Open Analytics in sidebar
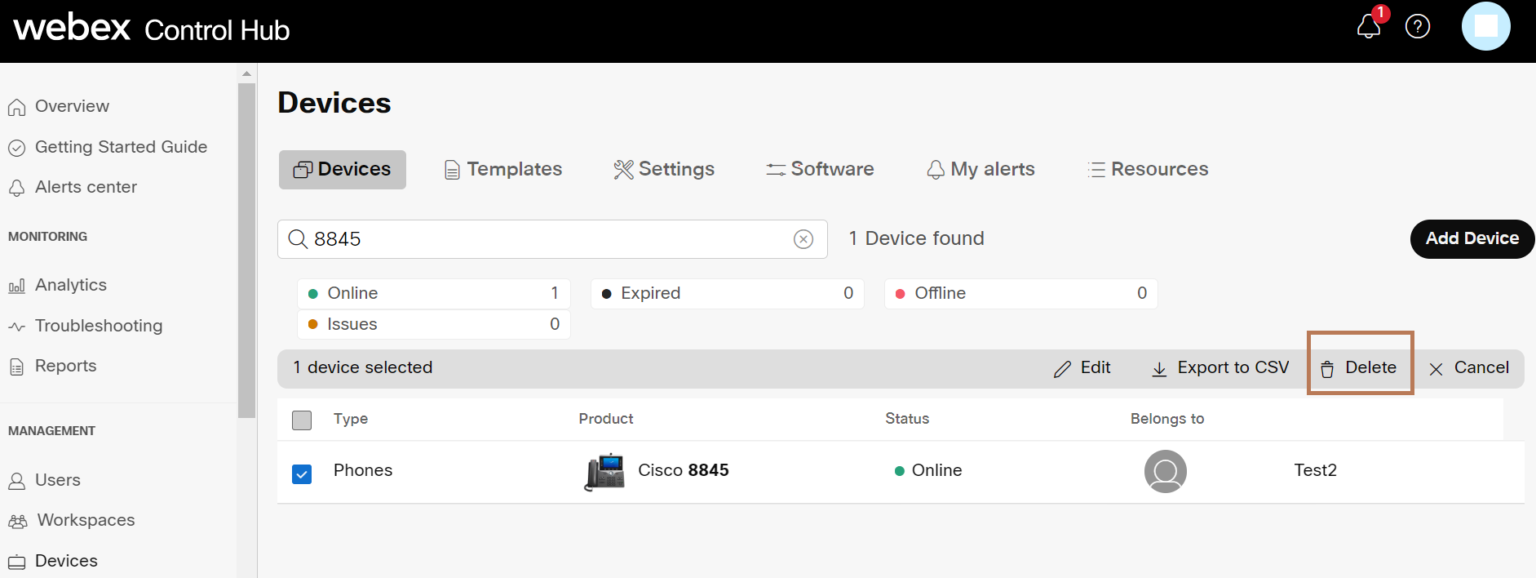Viewport: 1536px width, 578px height. (x=71, y=284)
